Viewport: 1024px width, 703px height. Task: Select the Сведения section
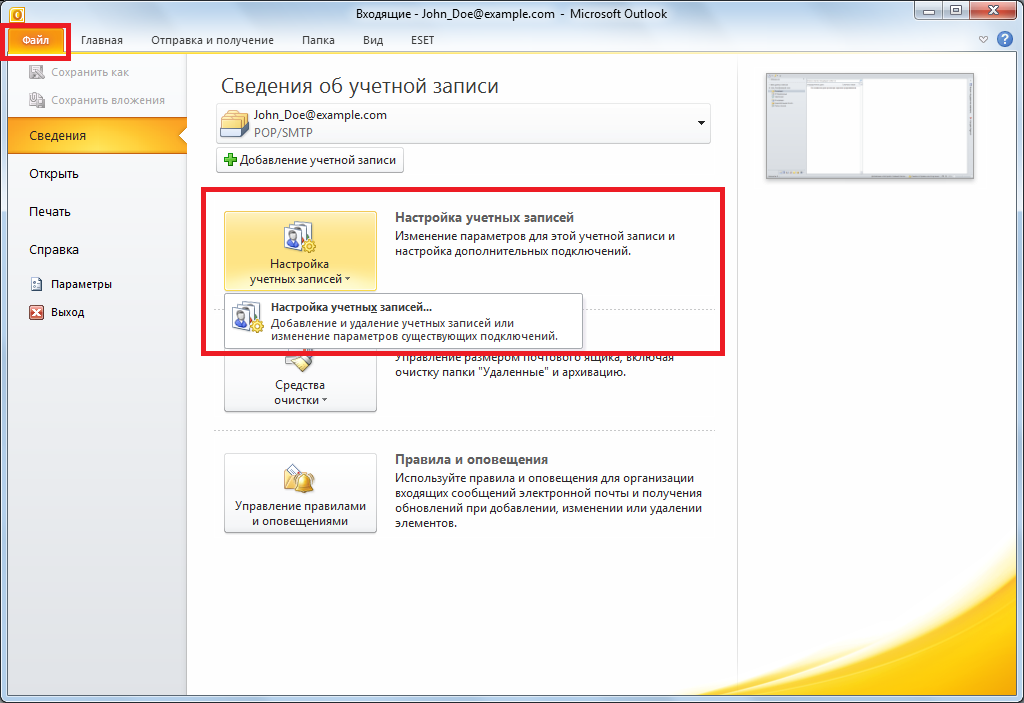(97, 136)
